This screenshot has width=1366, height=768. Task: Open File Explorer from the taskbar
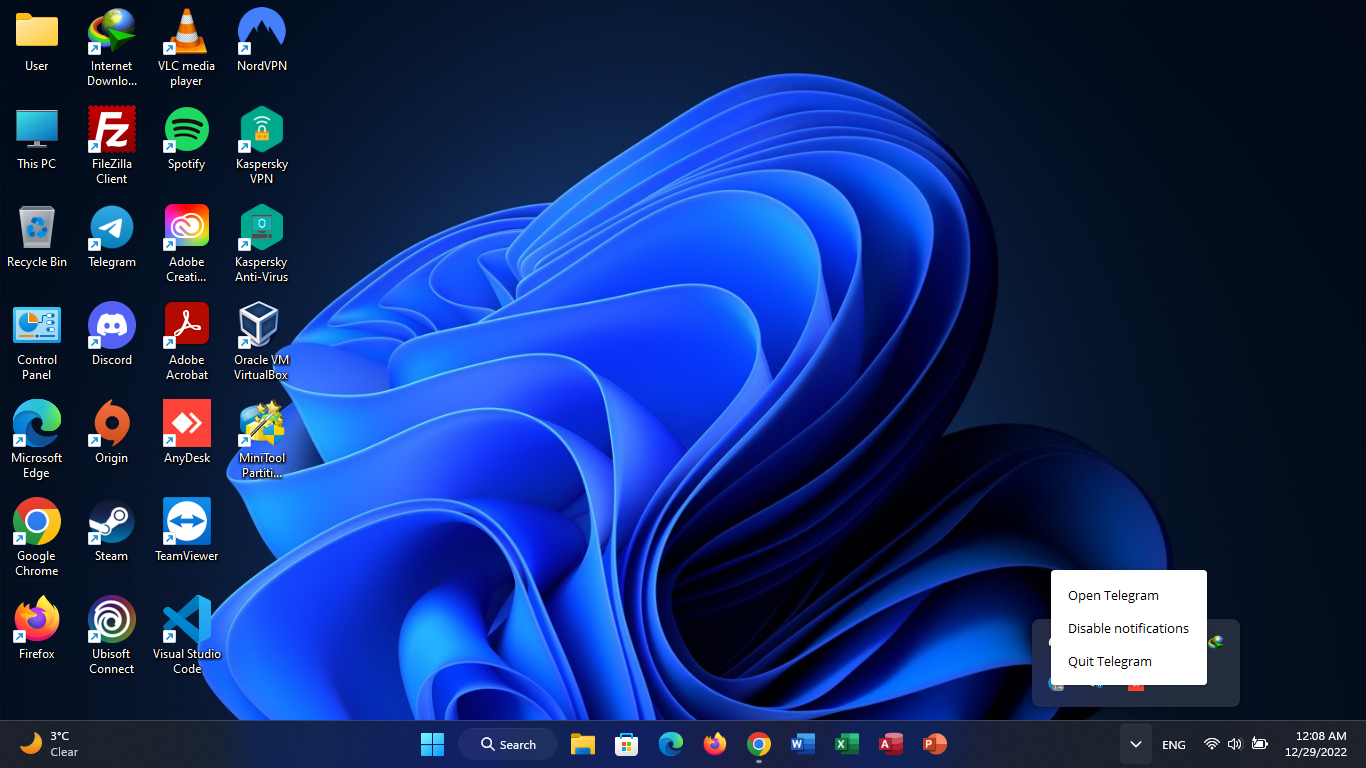coord(583,744)
